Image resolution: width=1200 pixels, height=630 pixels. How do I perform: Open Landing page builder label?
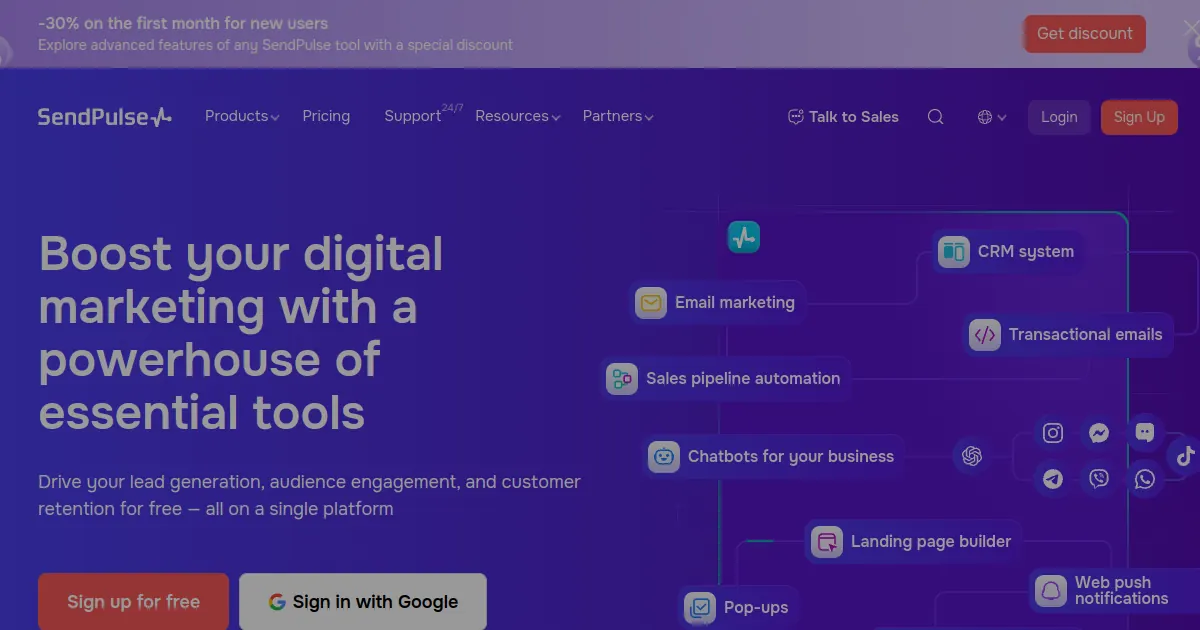(x=931, y=542)
